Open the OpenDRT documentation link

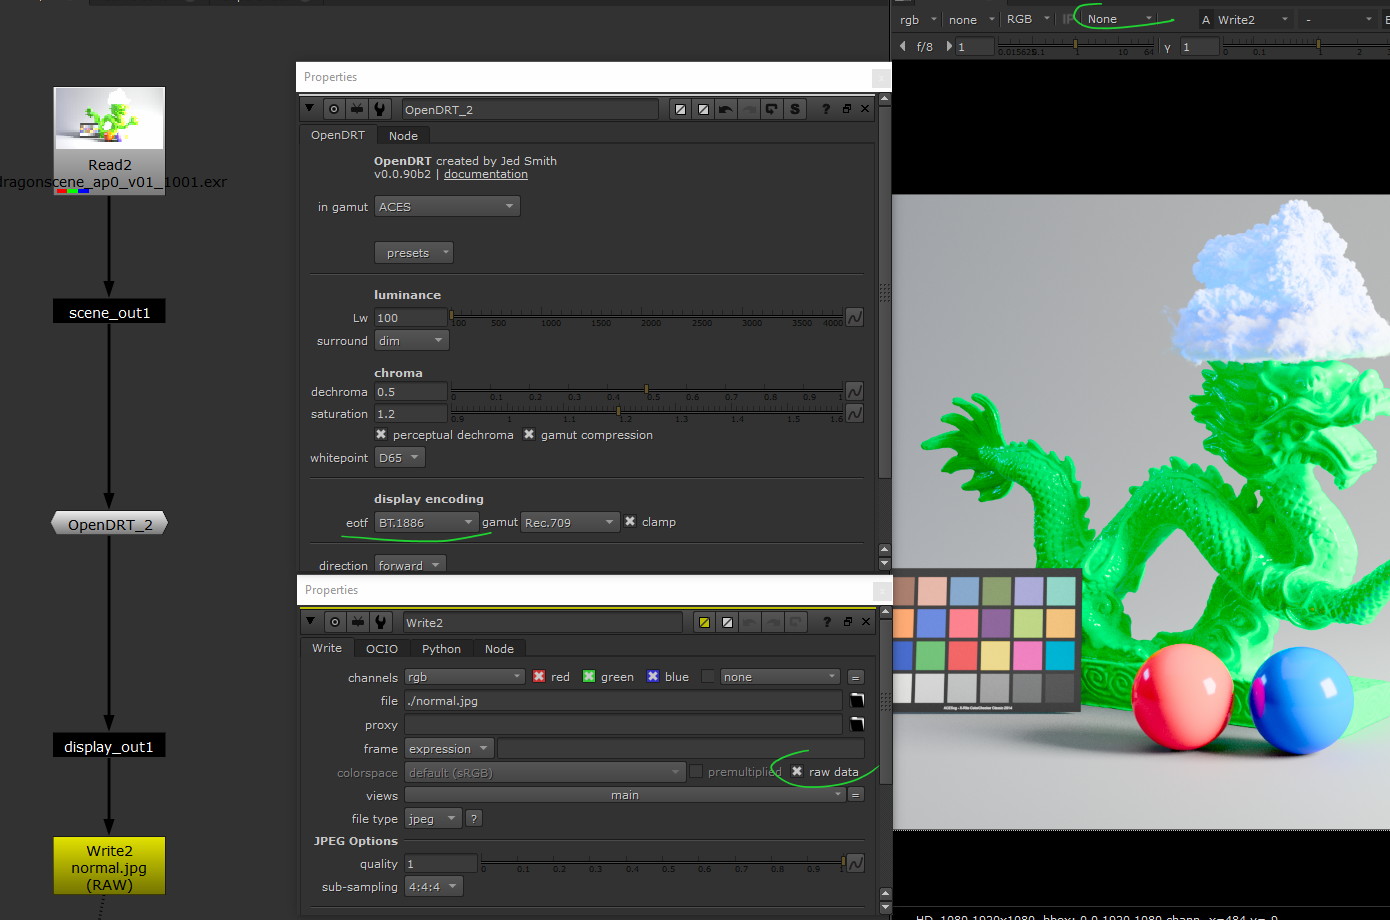coord(485,174)
